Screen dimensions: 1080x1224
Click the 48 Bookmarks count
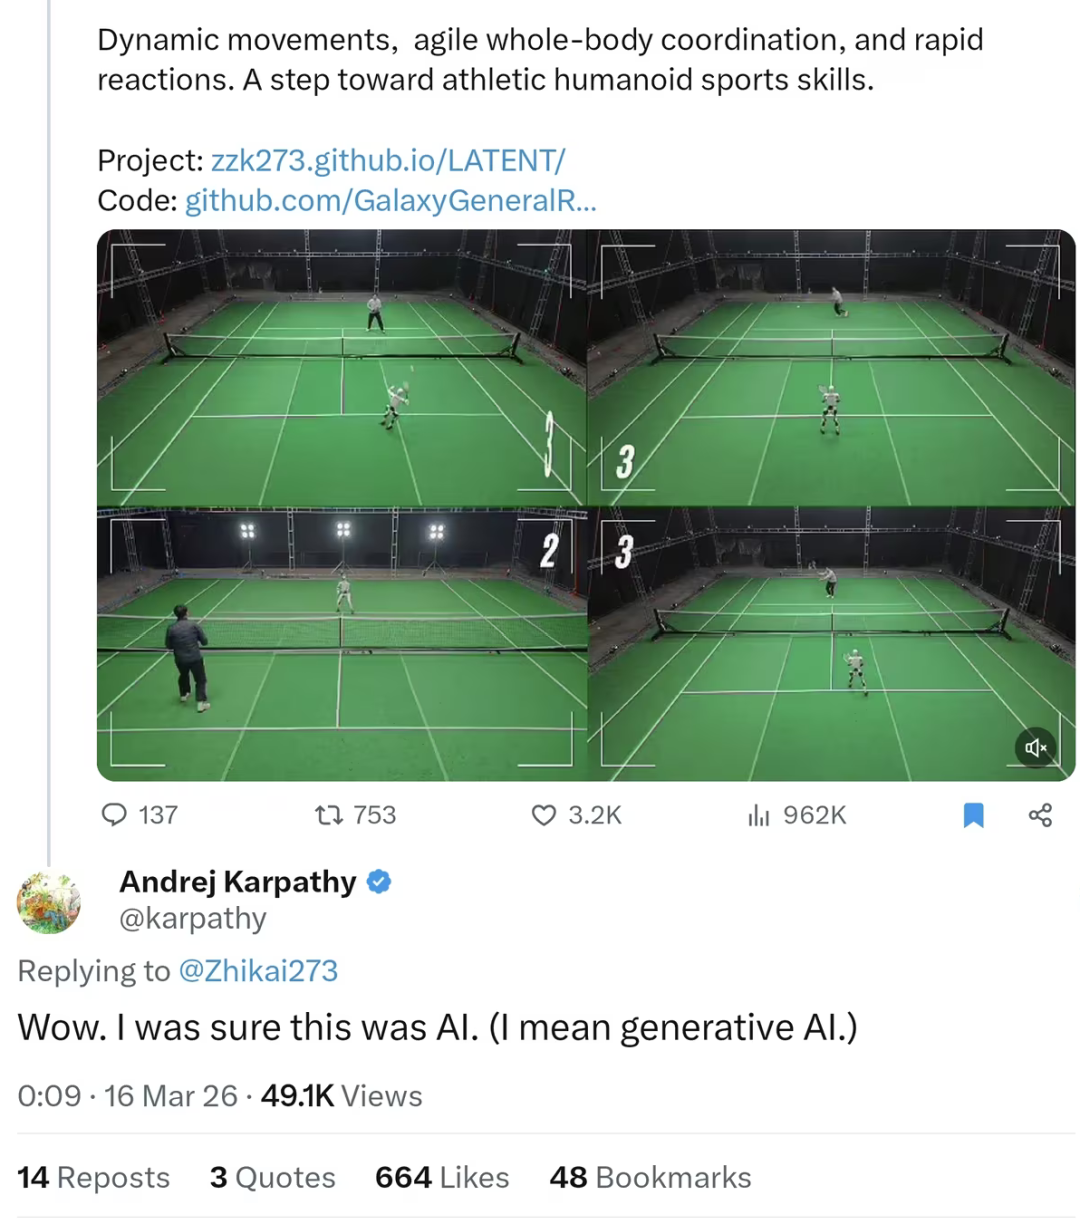(650, 1177)
